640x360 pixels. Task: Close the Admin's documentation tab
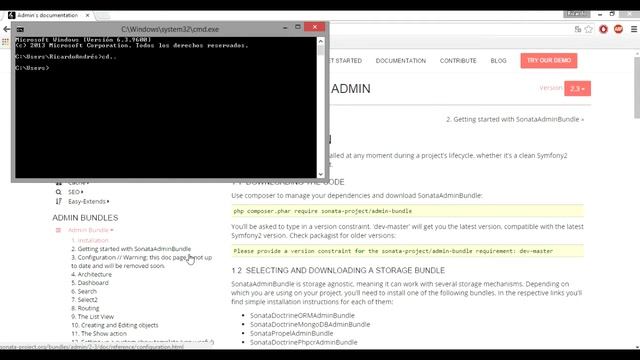click(x=87, y=15)
